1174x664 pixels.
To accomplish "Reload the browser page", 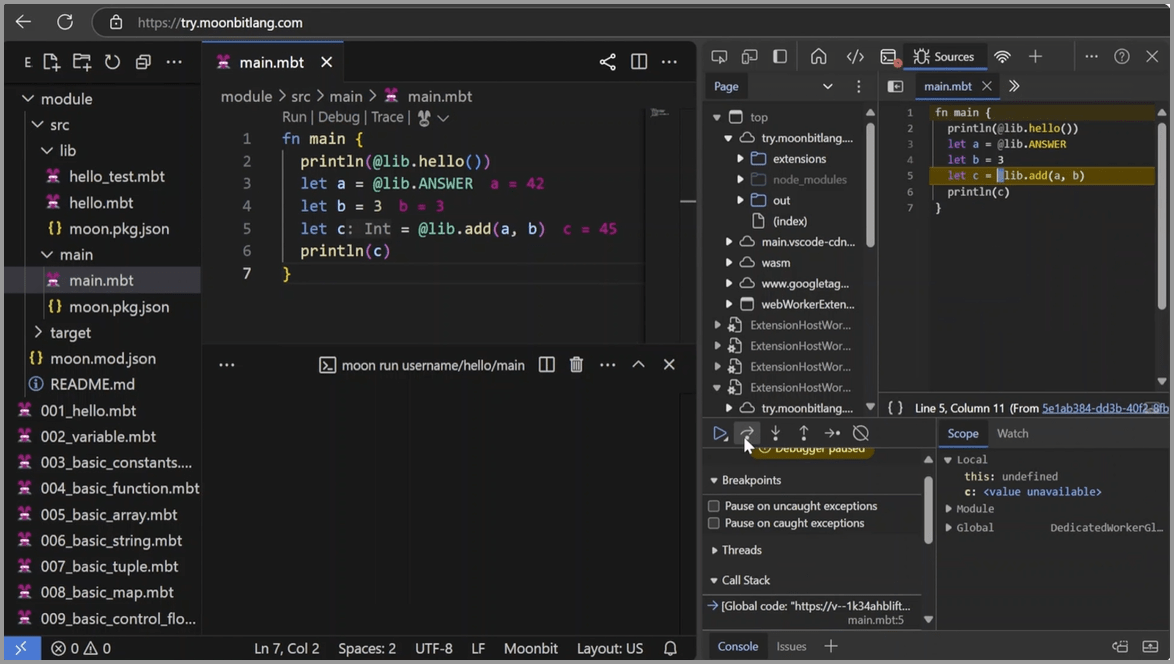I will click(65, 22).
